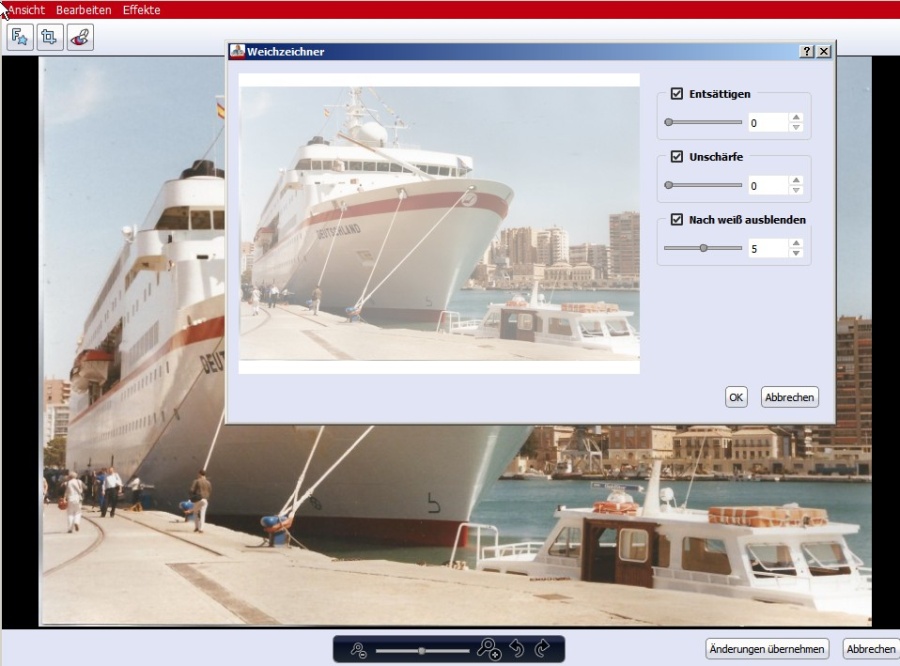Decrease Nach weiß ausblenden value down arrow
The height and width of the screenshot is (666, 900).
(x=796, y=253)
